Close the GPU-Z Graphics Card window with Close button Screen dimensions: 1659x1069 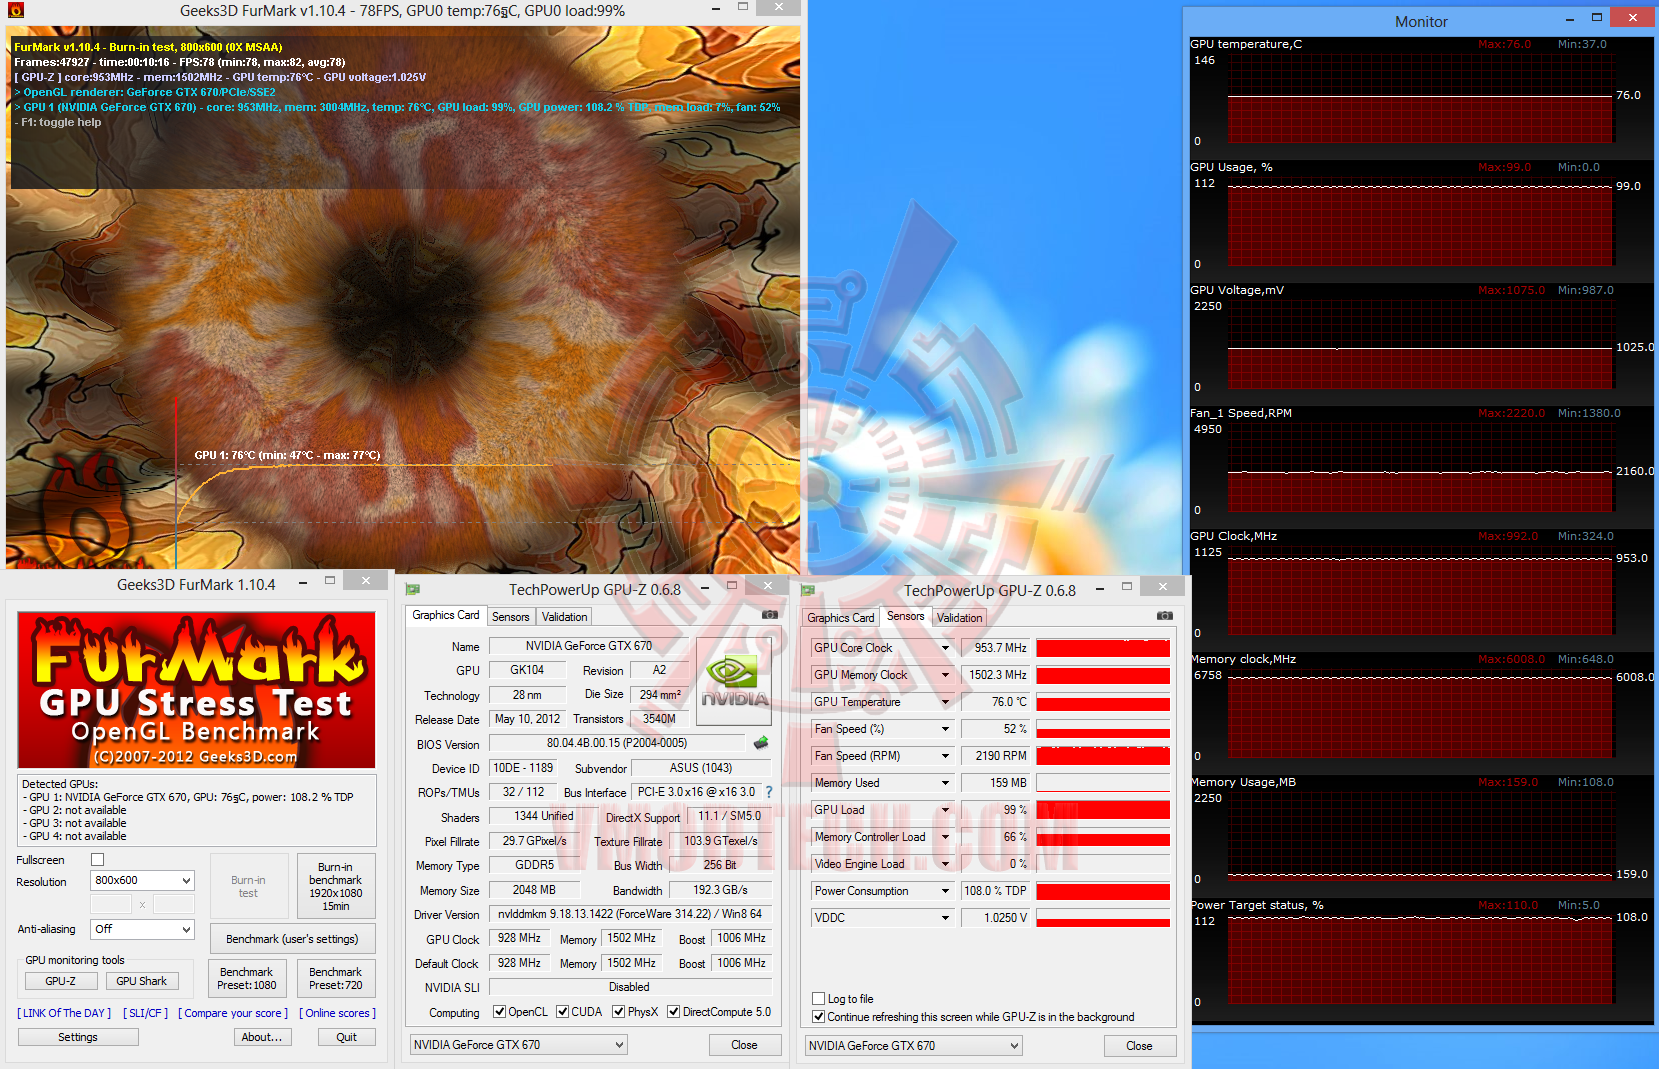745,1045
